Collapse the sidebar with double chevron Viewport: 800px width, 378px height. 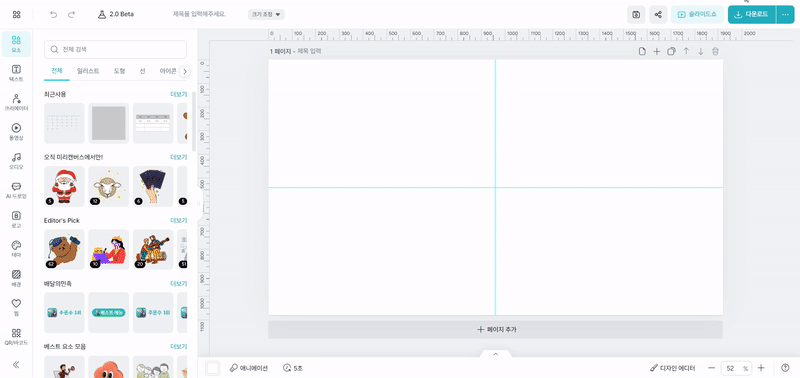[16, 364]
